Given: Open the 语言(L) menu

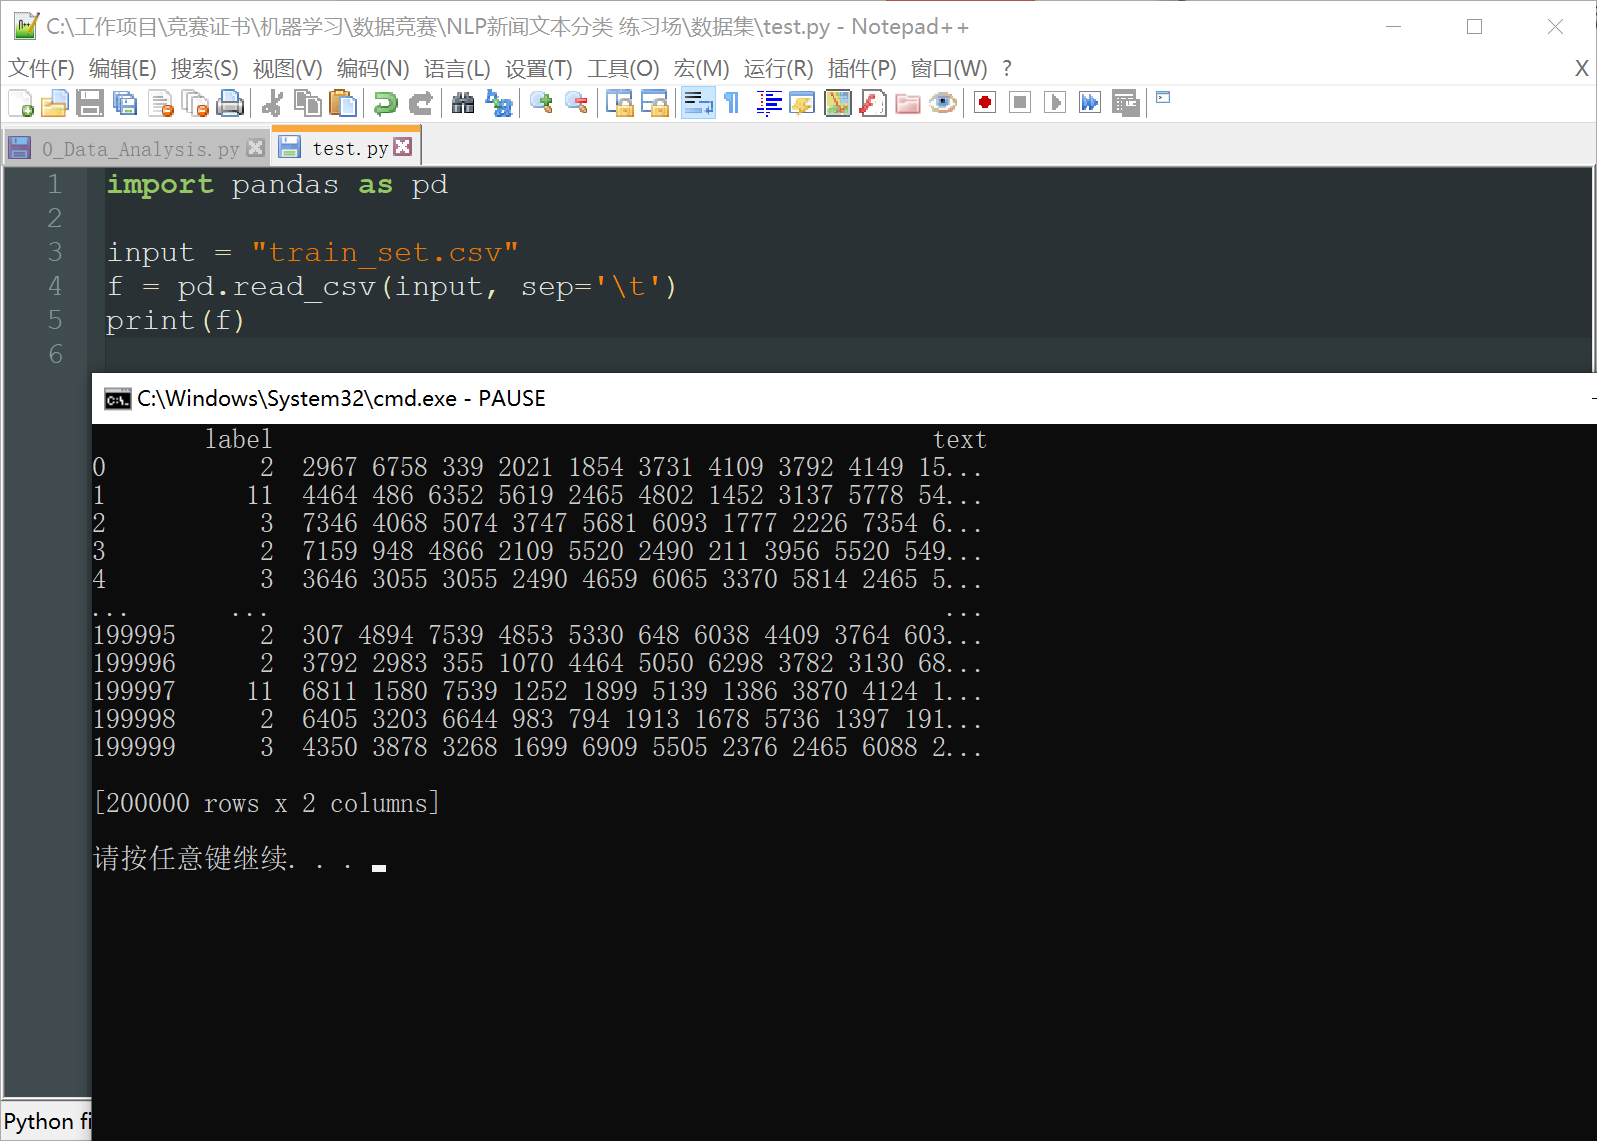Looking at the screenshot, I should (457, 68).
